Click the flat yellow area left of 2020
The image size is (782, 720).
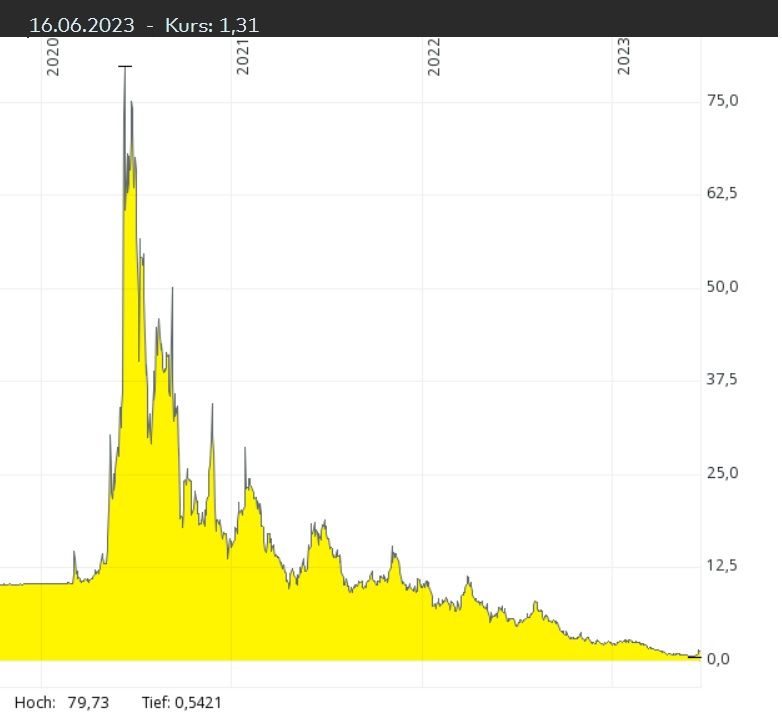pos(20,620)
